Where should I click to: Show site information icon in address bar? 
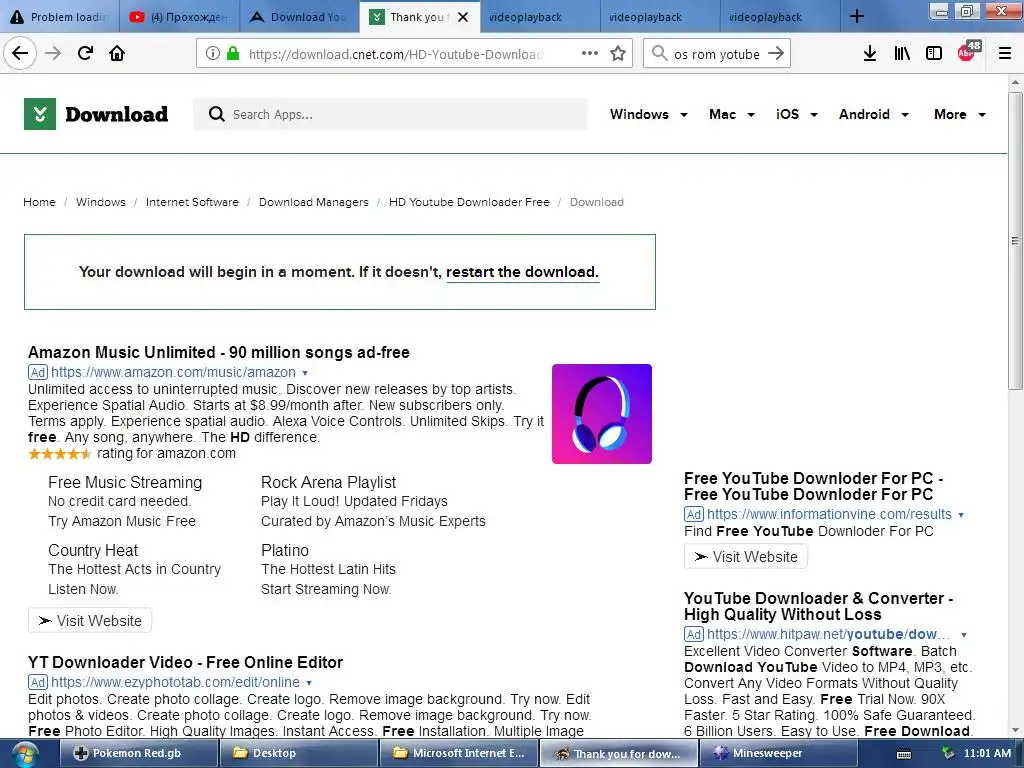coord(212,54)
